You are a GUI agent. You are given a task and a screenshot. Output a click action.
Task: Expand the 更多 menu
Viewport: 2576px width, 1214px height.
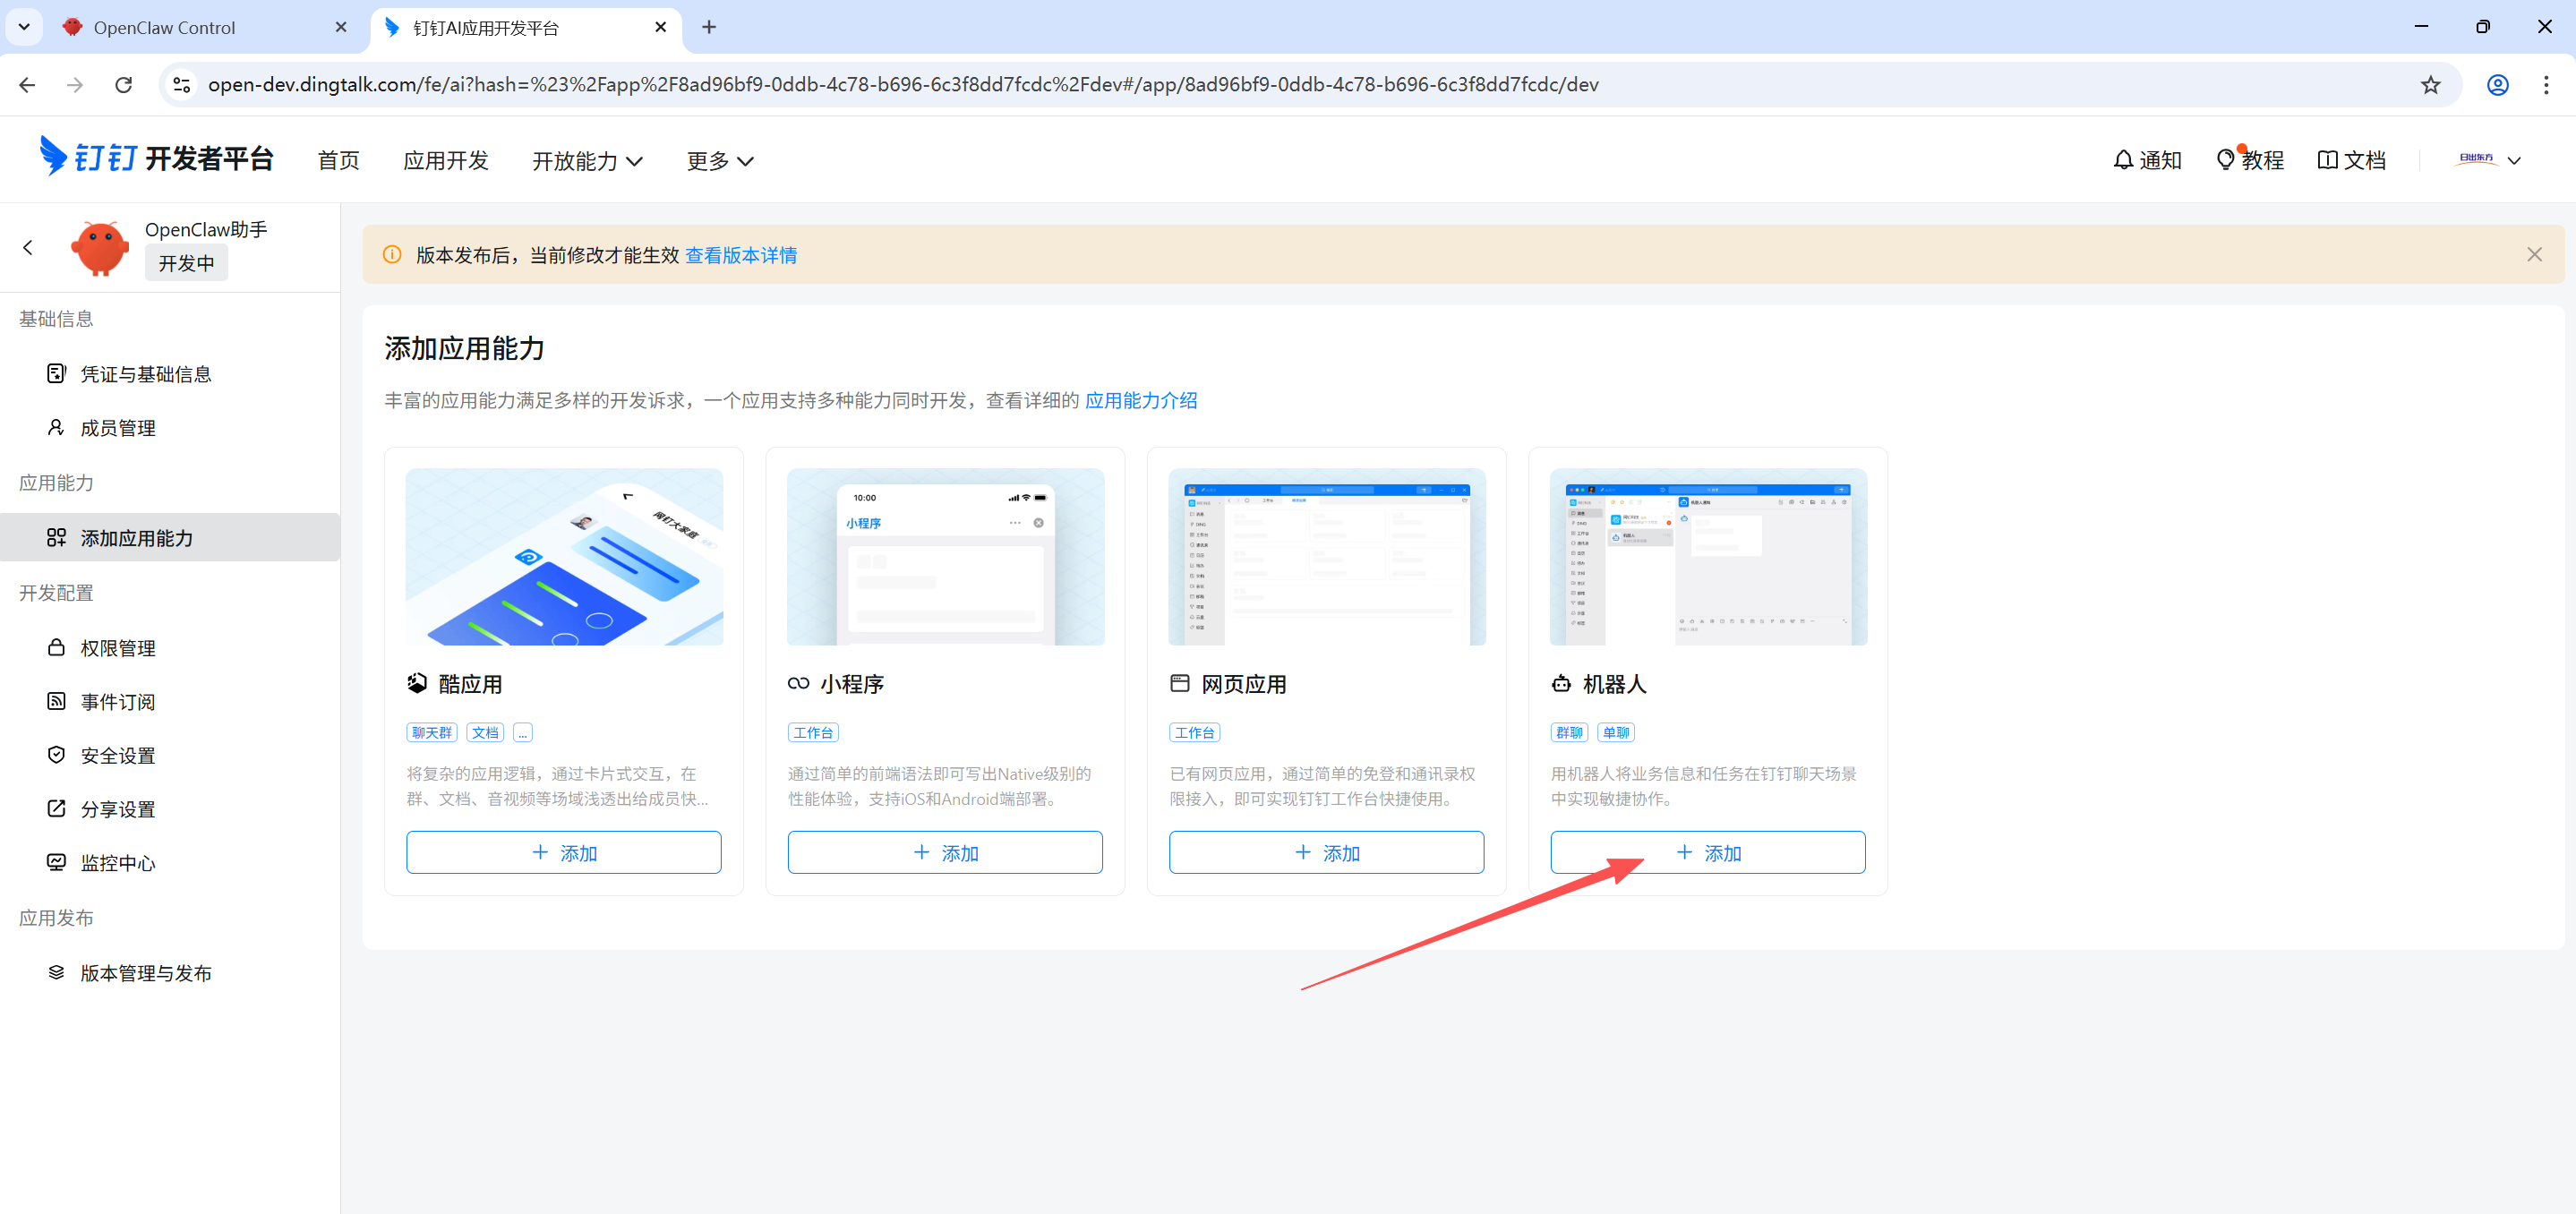click(x=719, y=160)
